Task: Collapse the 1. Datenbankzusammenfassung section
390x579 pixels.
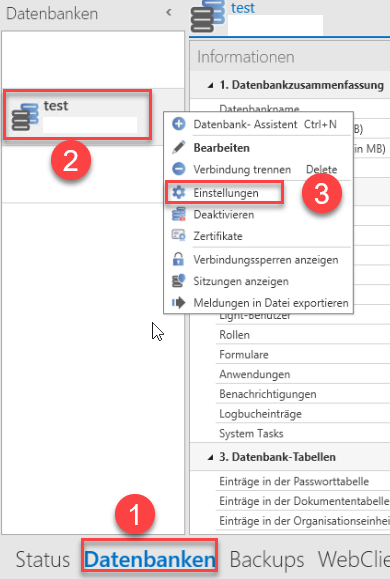Action: coord(211,85)
